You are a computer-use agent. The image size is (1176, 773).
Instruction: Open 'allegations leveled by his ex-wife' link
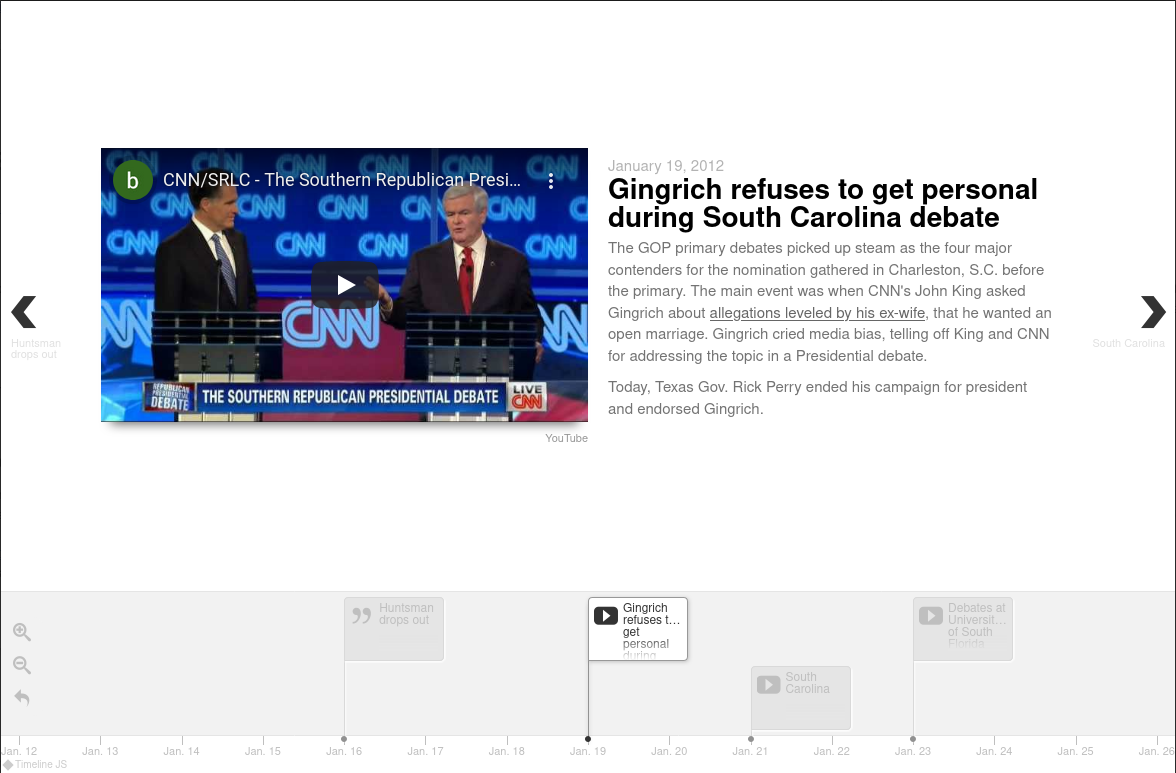pyautogui.click(x=818, y=313)
